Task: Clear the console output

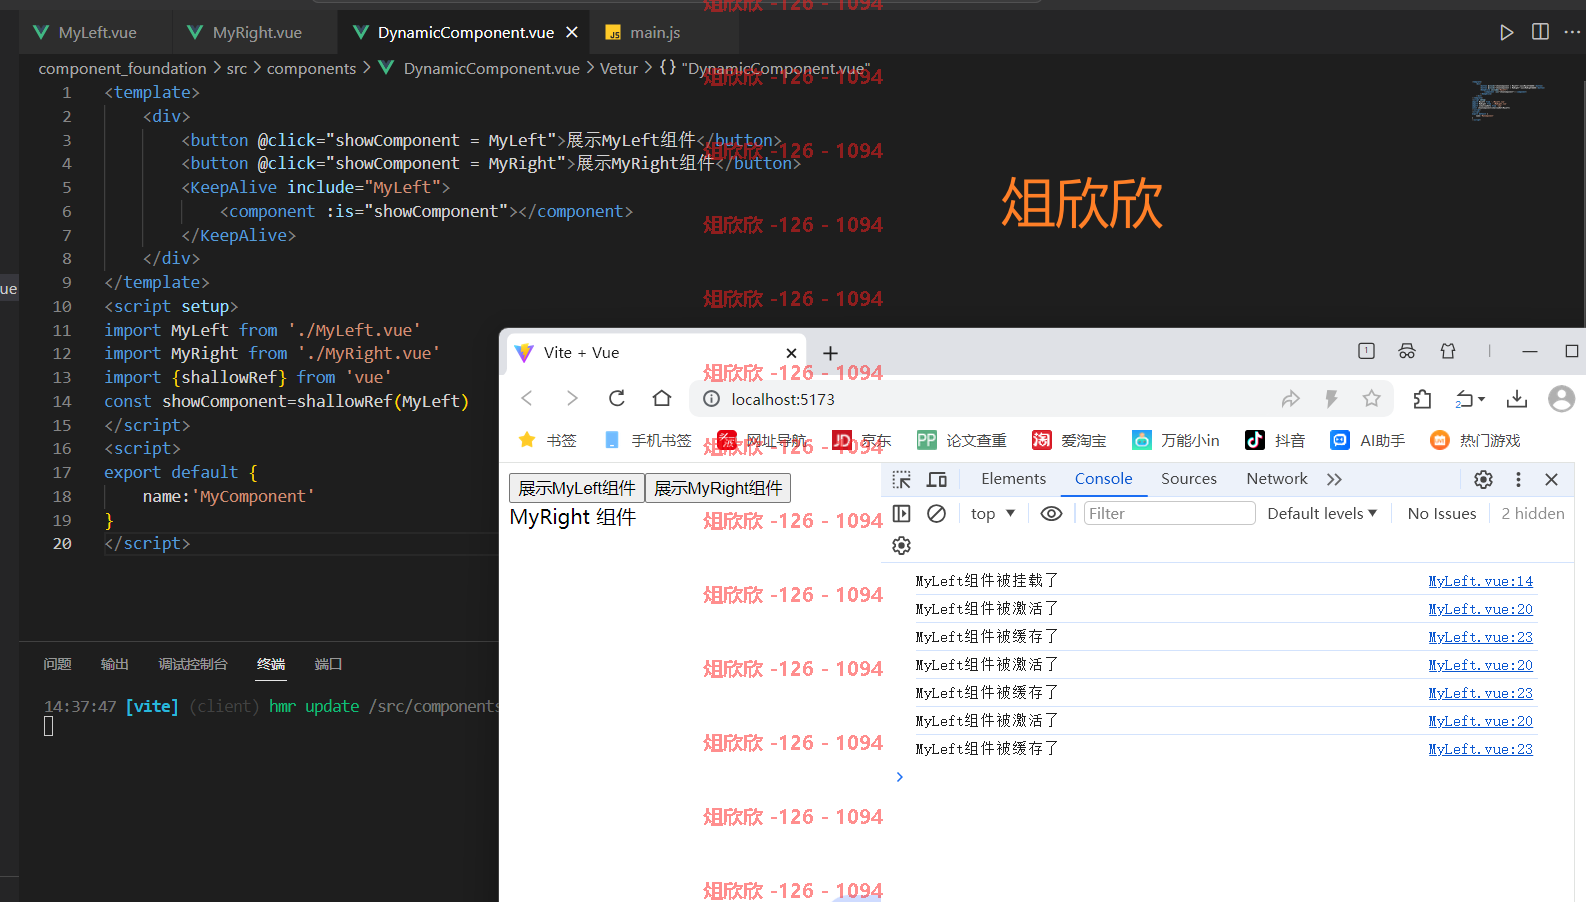Action: 936,513
